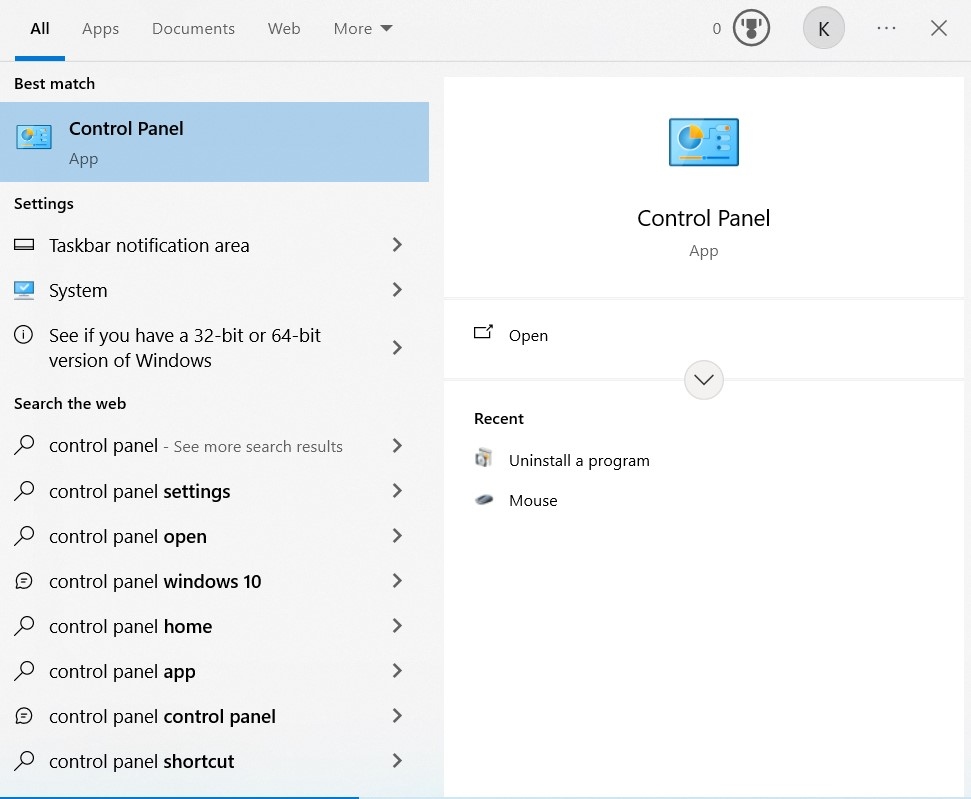Image resolution: width=971 pixels, height=799 pixels.
Task: Close the search panel
Action: [x=939, y=28]
